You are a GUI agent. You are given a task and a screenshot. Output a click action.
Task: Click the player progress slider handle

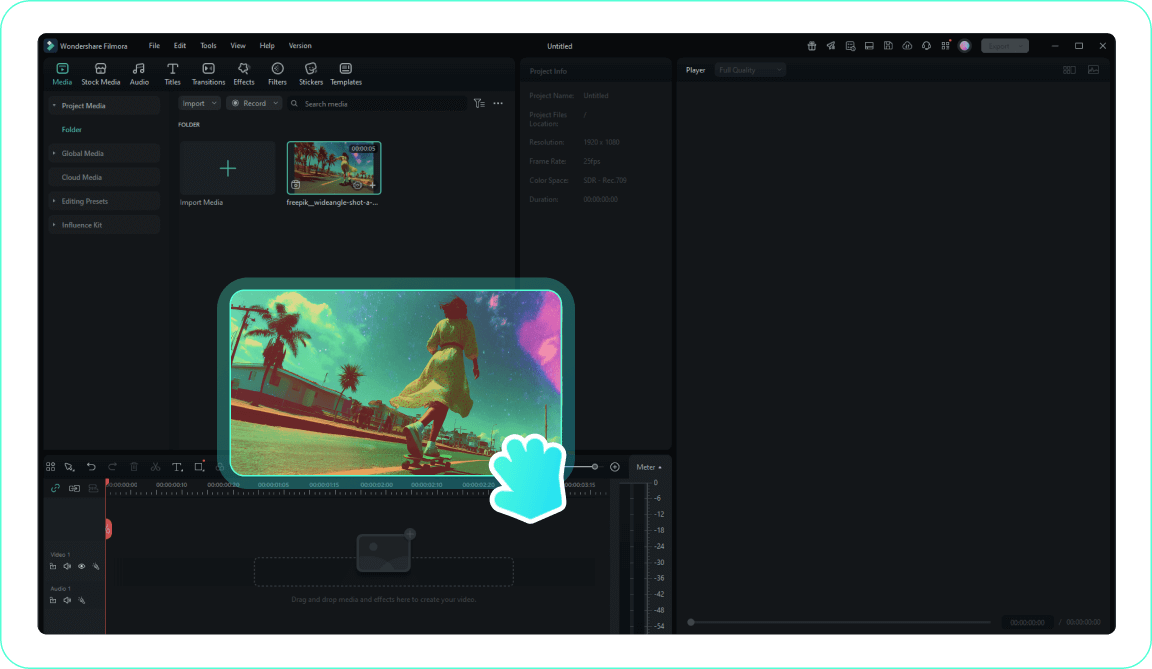click(x=691, y=622)
